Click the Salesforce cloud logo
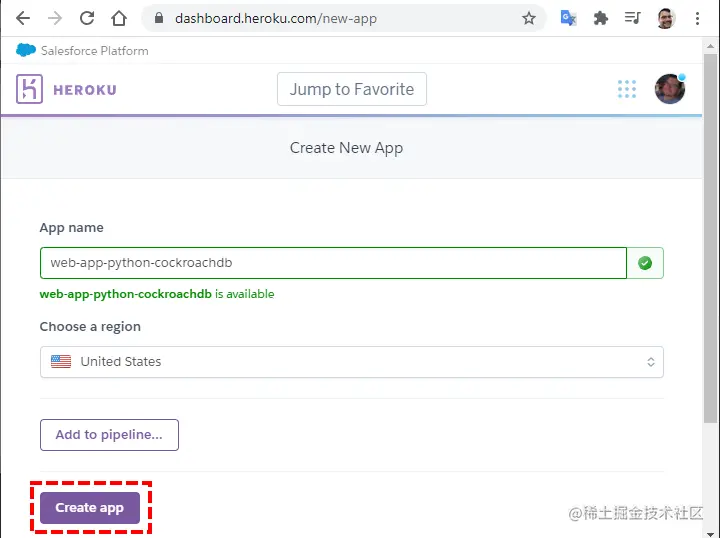The height and width of the screenshot is (538, 720). coord(26,50)
